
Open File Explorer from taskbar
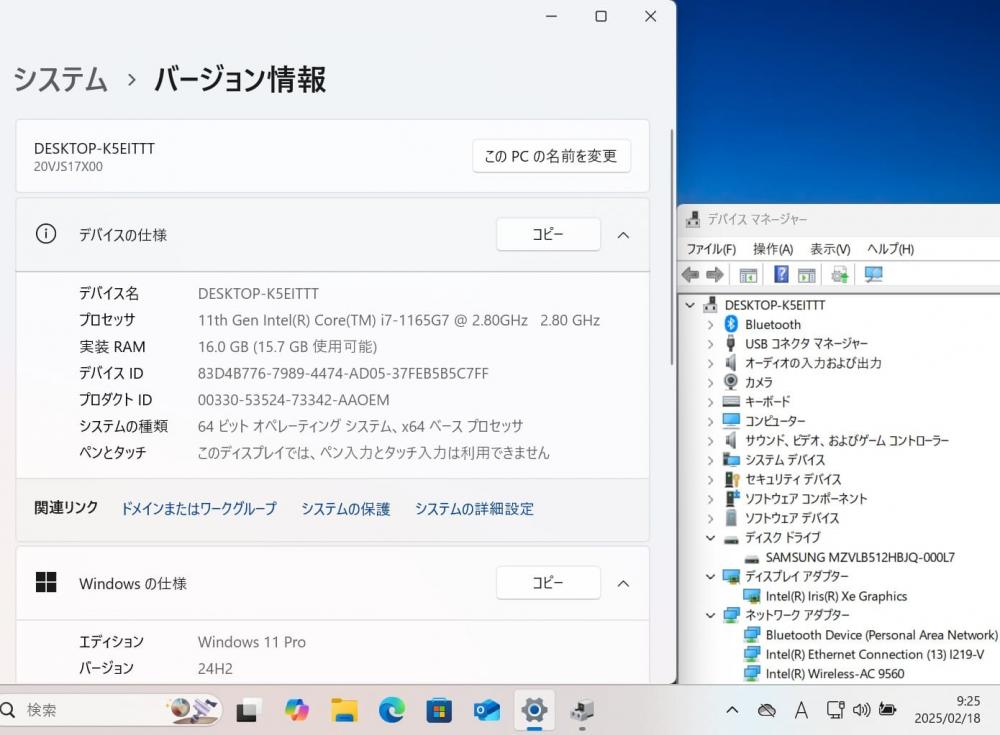344,710
